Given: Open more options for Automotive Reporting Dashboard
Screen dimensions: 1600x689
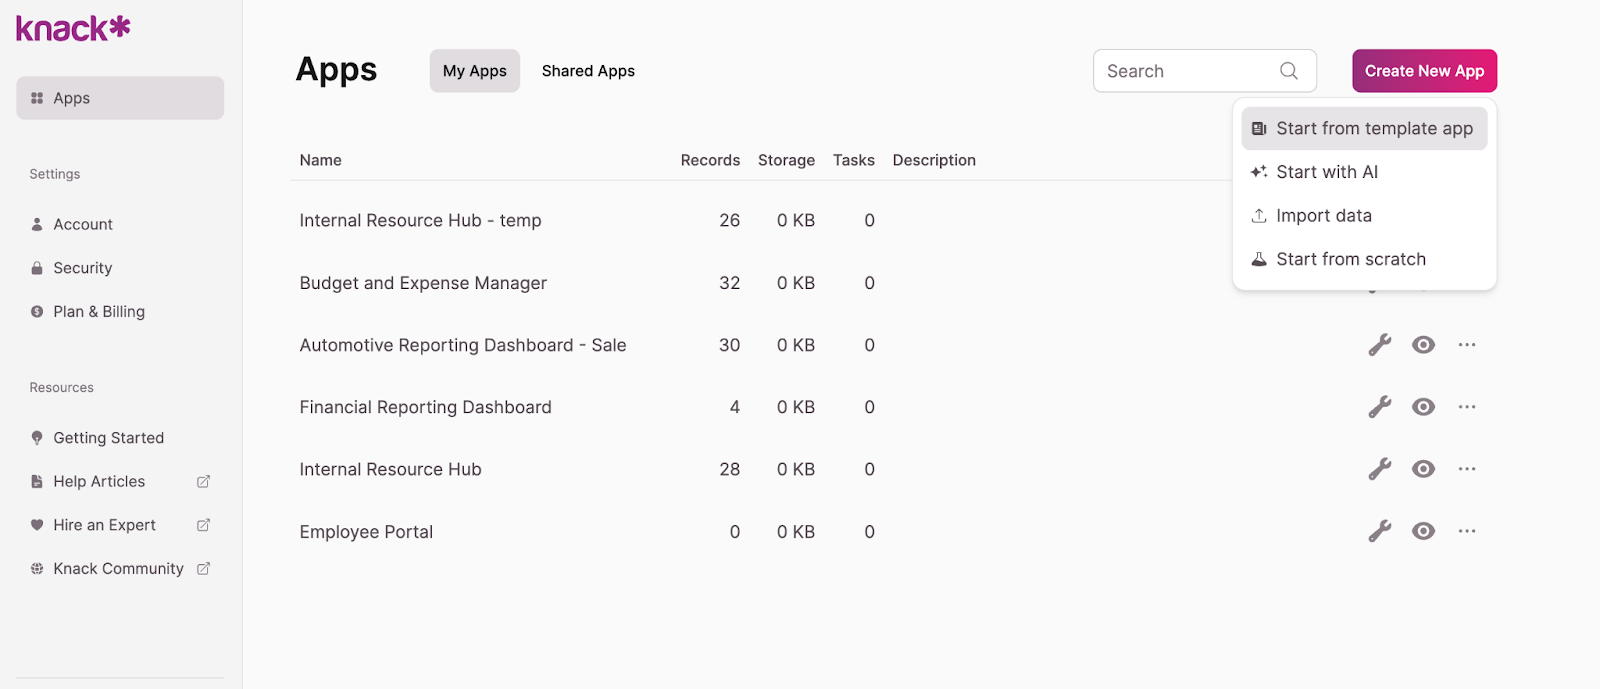Looking at the screenshot, I should coord(1467,345).
